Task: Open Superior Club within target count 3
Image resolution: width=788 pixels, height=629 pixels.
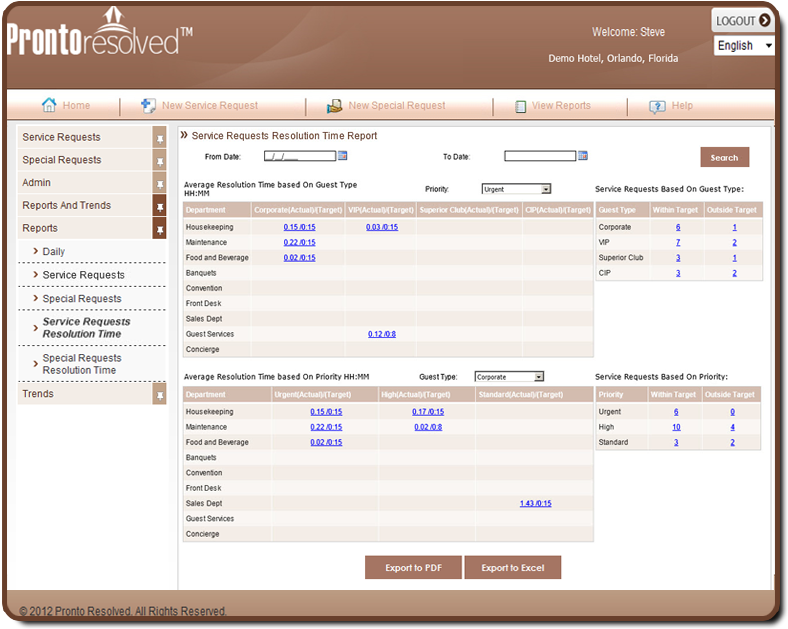Action: pyautogui.click(x=678, y=258)
